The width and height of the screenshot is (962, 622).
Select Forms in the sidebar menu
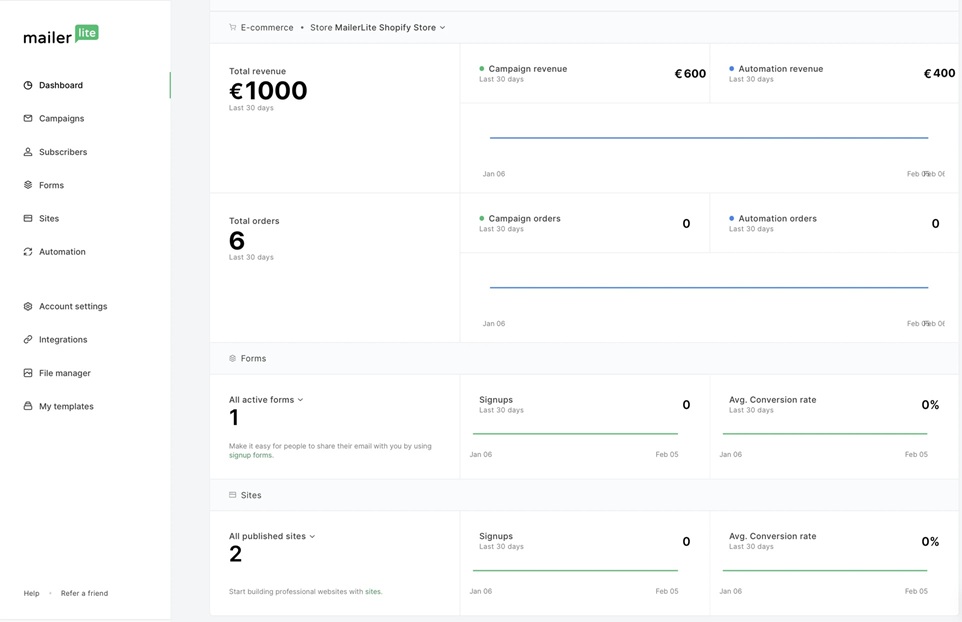(x=52, y=185)
